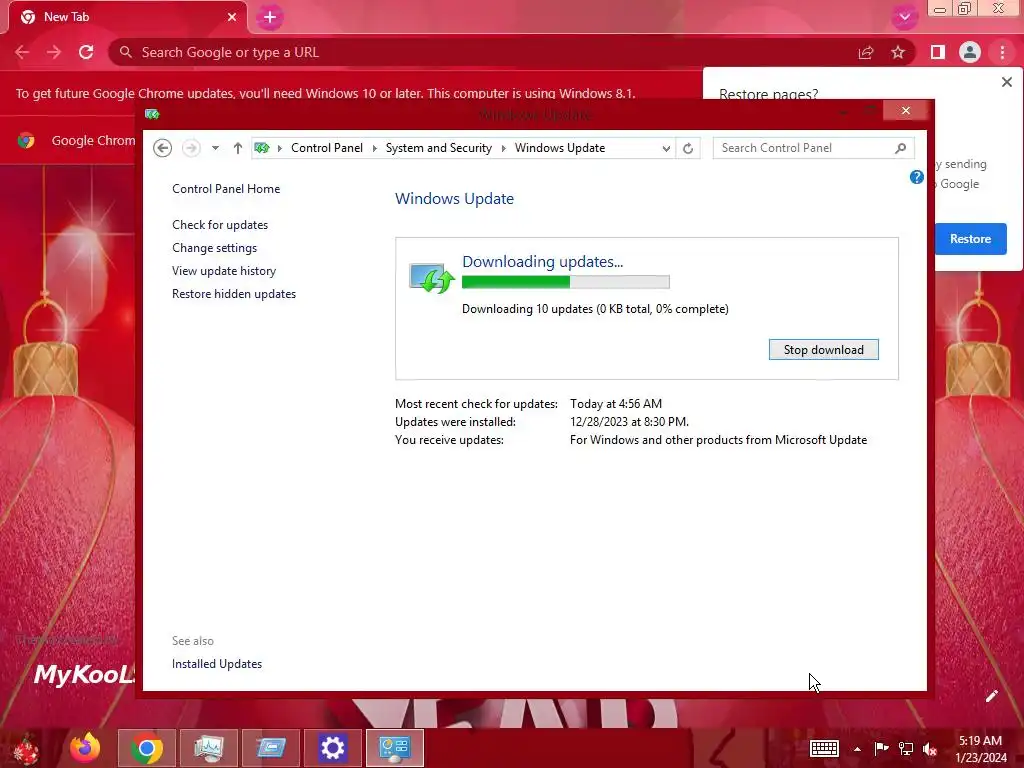Click the Forward arrow in Windows Update window
1024x768 pixels.
click(191, 148)
